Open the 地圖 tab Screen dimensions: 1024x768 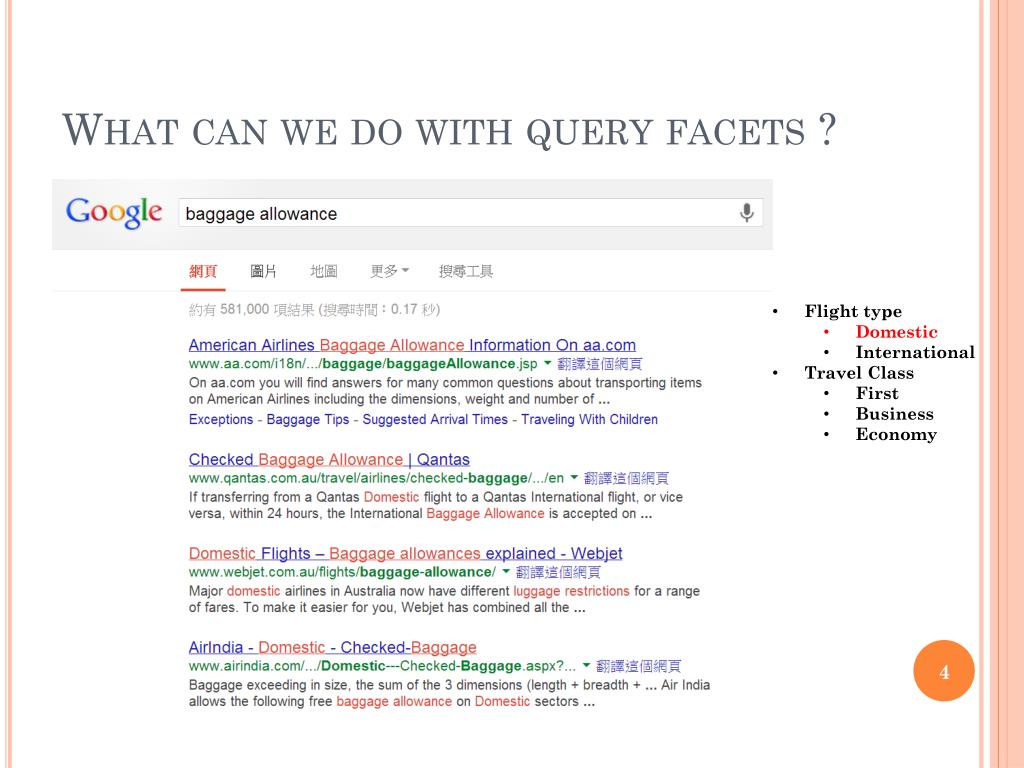click(x=323, y=271)
